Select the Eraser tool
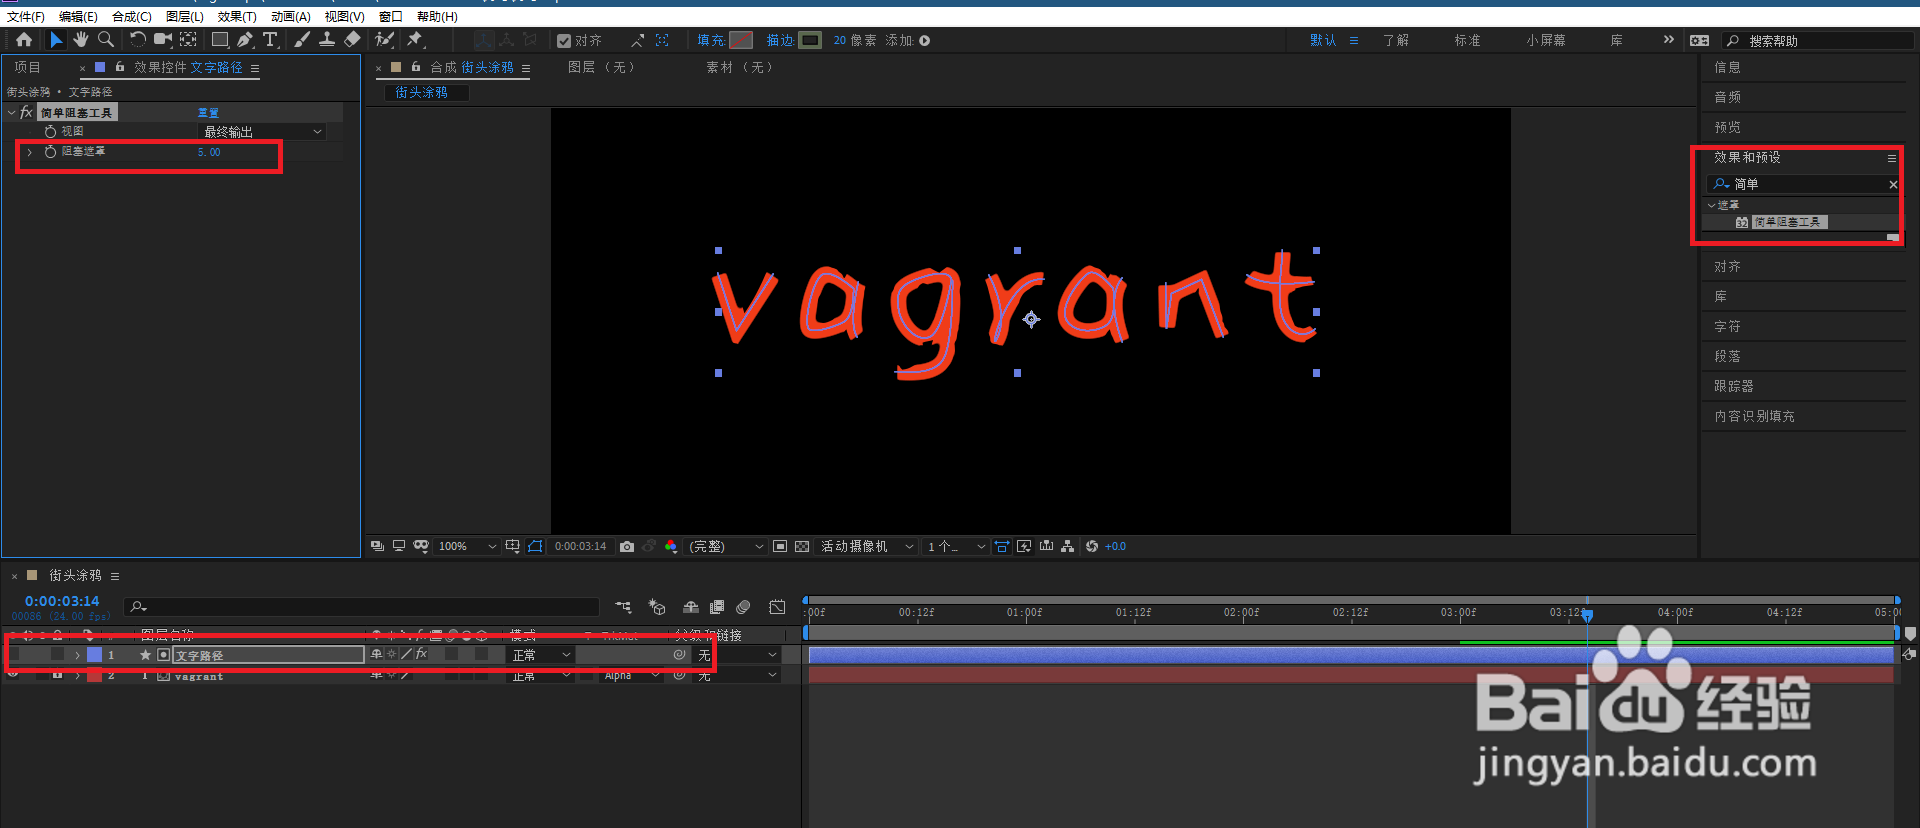This screenshot has height=828, width=1920. pyautogui.click(x=352, y=40)
